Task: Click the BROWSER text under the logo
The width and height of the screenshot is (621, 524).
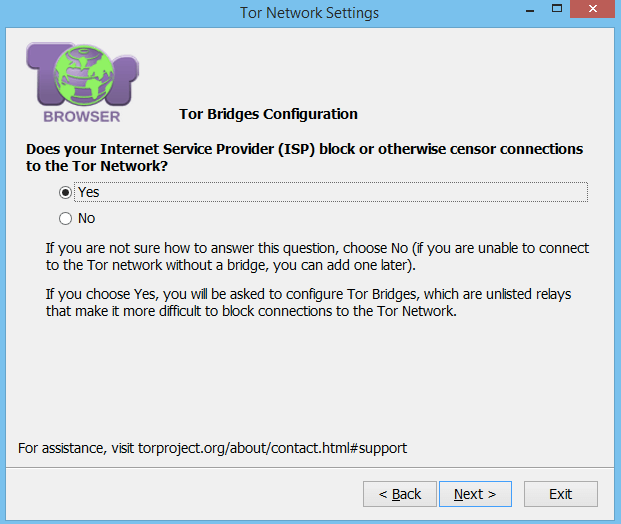Action: click(x=84, y=115)
